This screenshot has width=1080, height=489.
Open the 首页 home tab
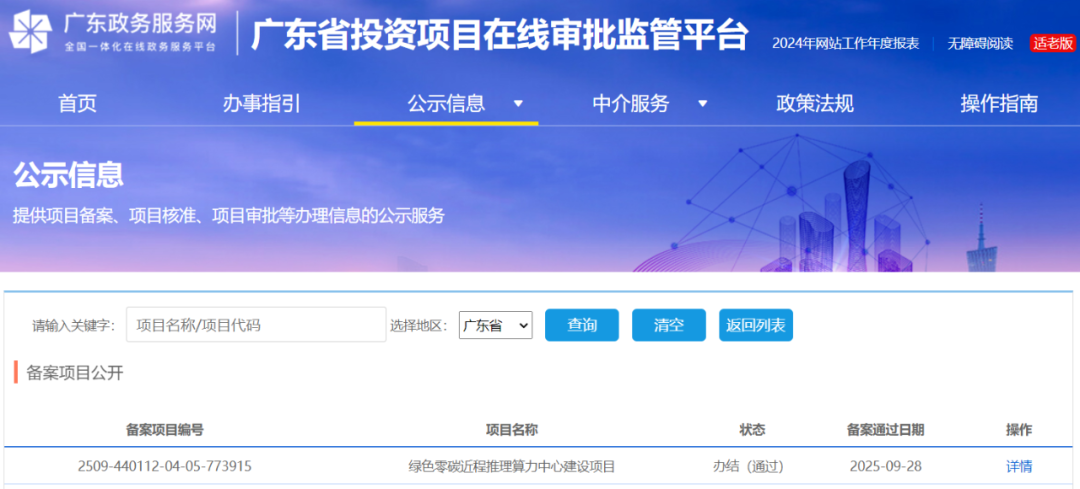coord(77,104)
